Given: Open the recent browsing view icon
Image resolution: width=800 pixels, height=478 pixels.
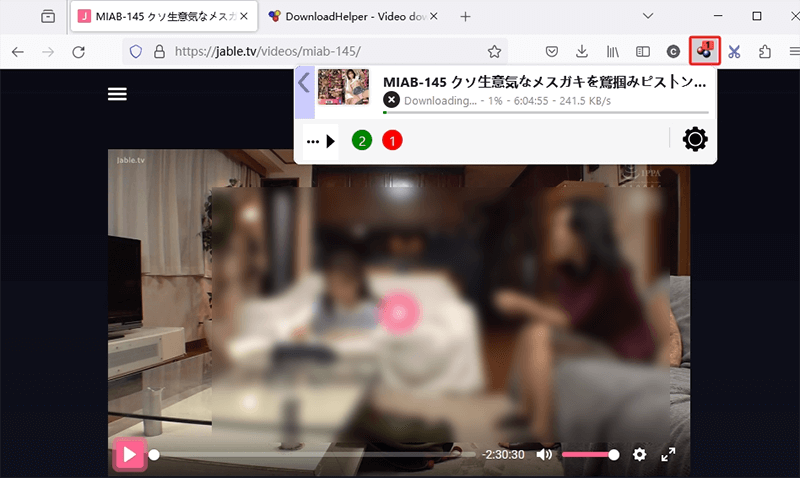Looking at the screenshot, I should (x=48, y=16).
